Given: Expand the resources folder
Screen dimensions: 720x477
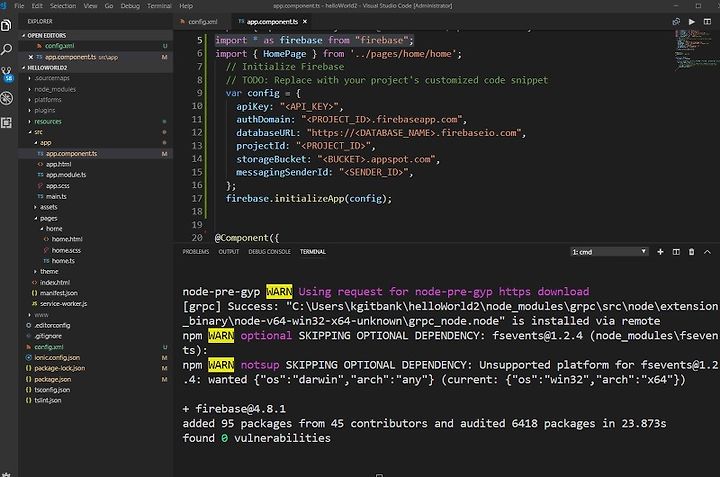Looking at the screenshot, I should (x=96, y=121).
